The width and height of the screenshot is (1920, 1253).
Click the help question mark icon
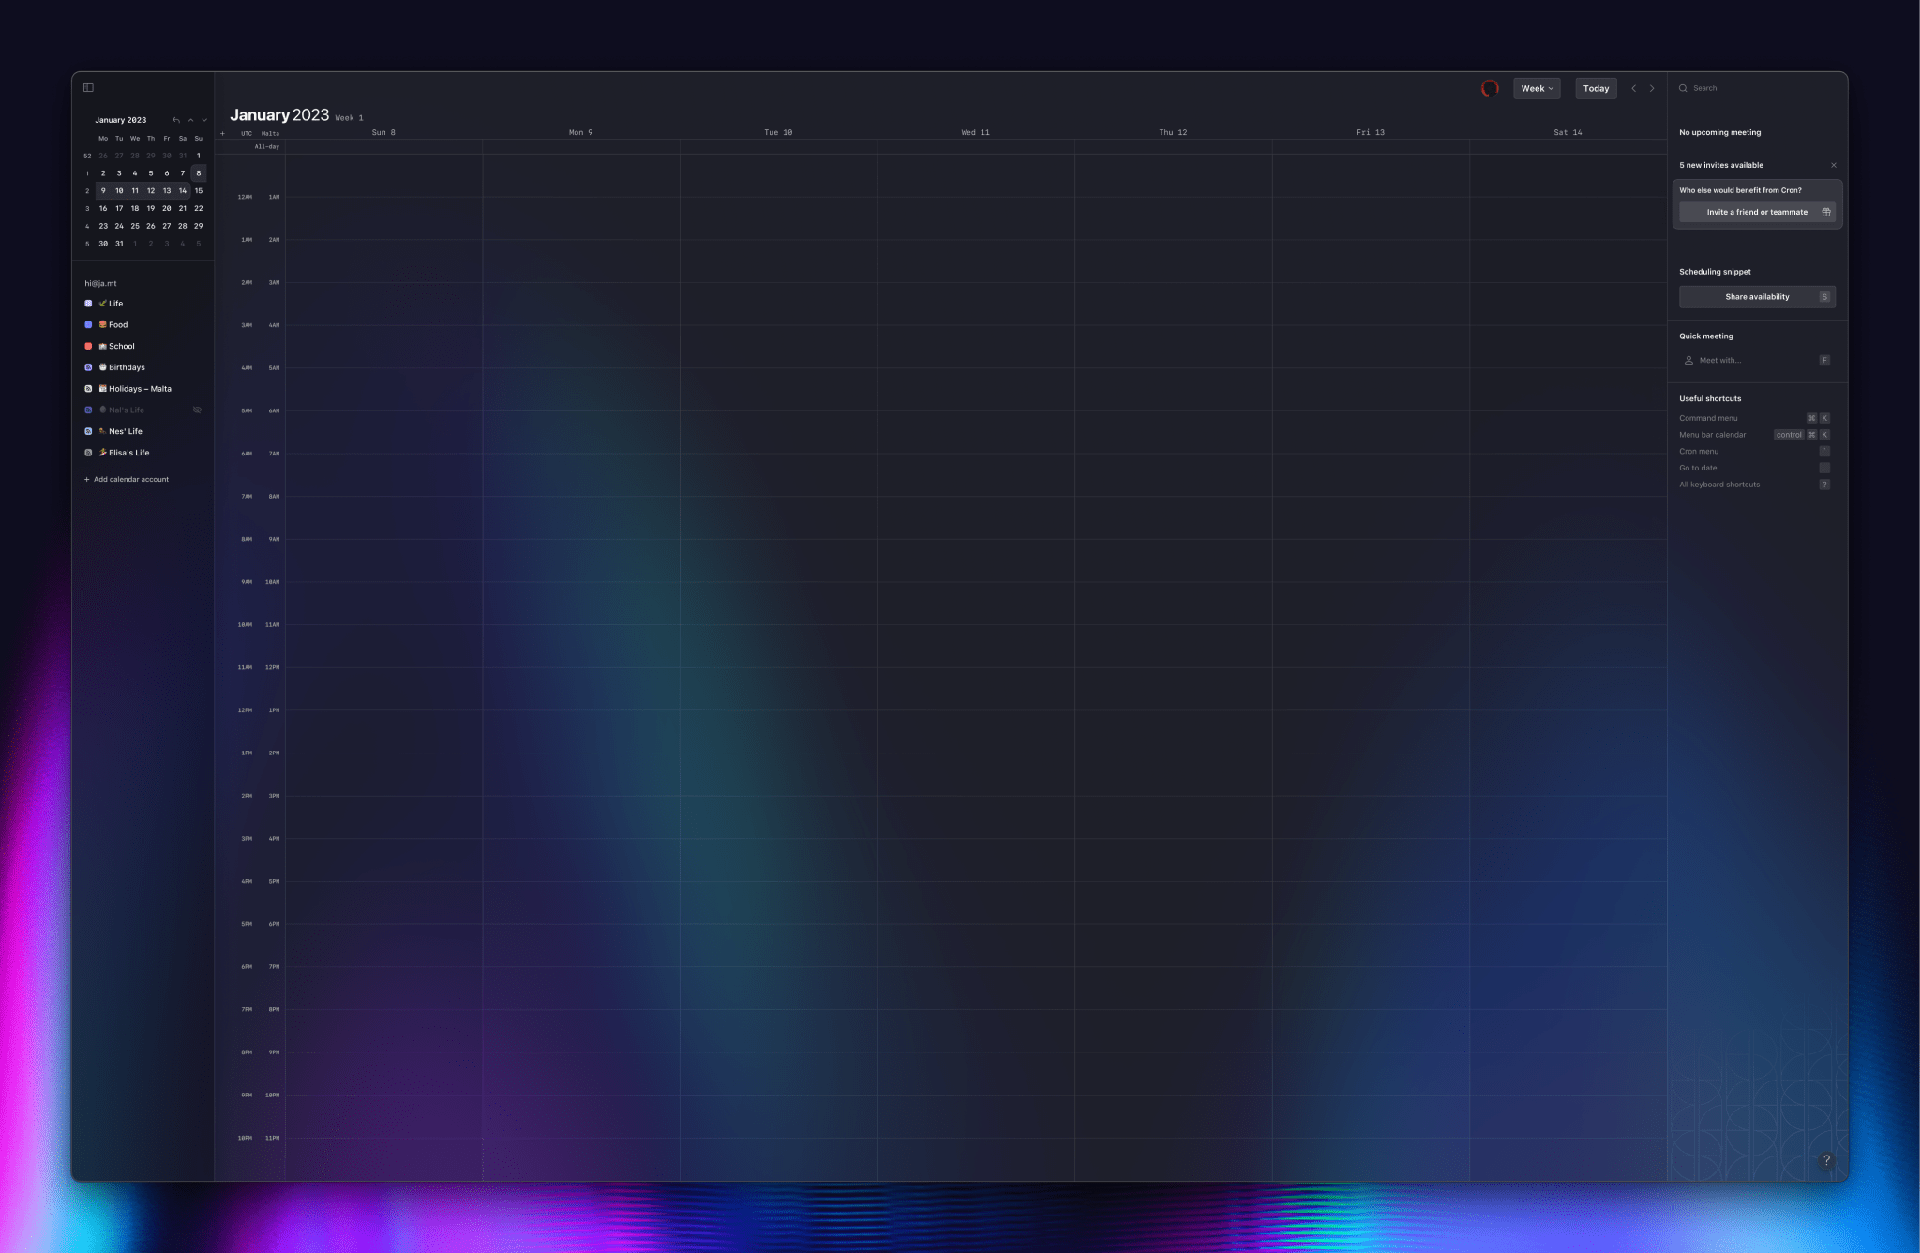pyautogui.click(x=1826, y=1160)
